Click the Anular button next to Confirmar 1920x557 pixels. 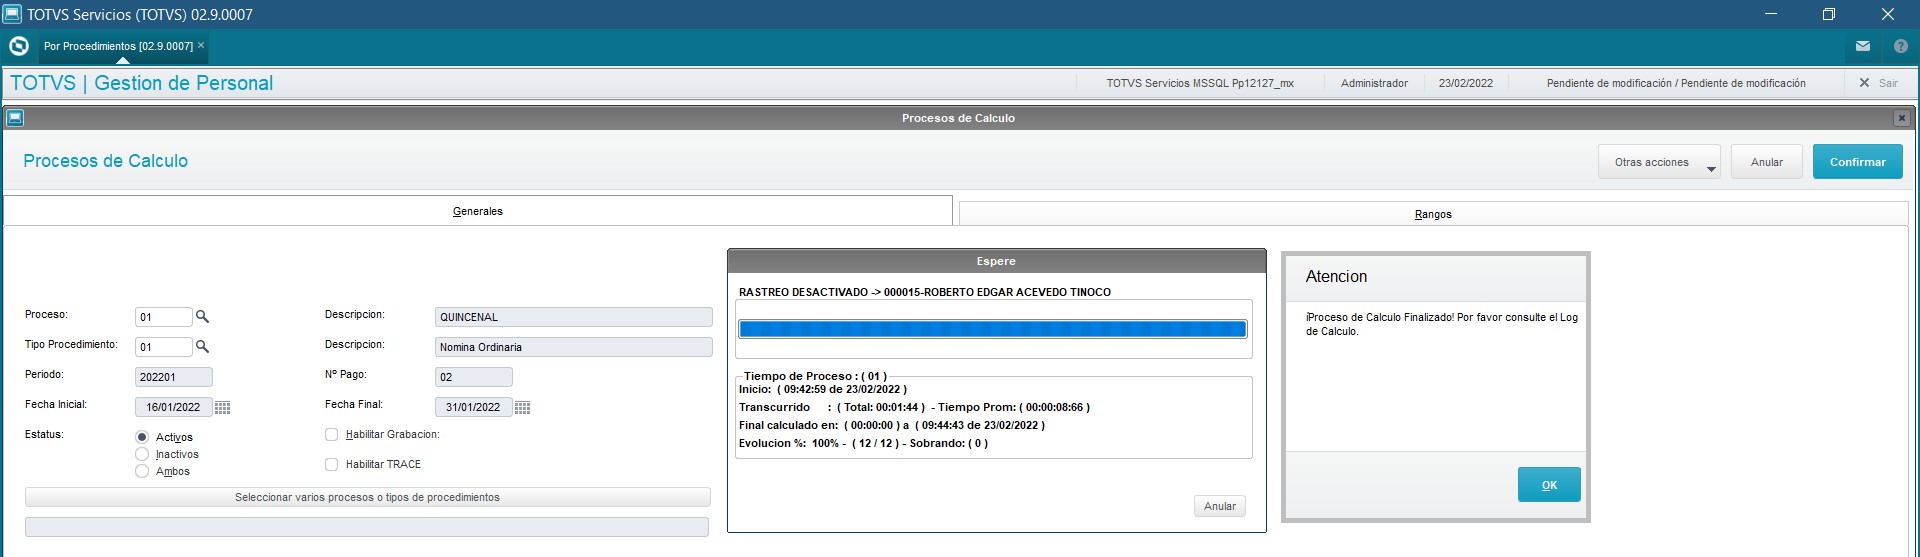(x=1766, y=162)
